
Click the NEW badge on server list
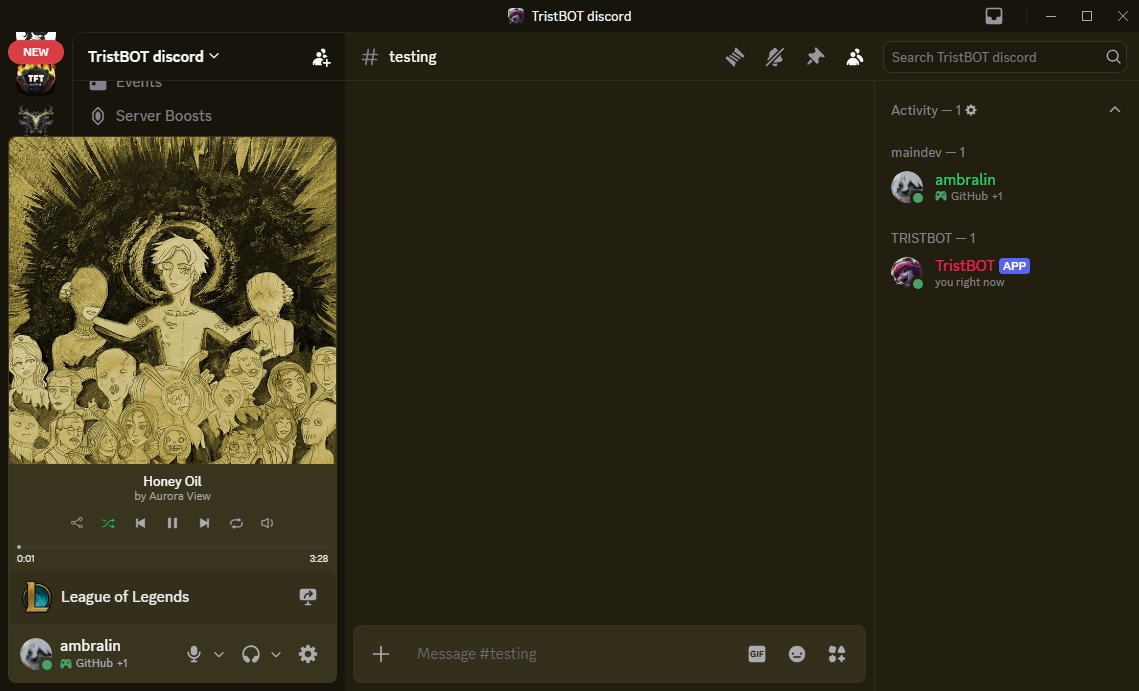[36, 52]
